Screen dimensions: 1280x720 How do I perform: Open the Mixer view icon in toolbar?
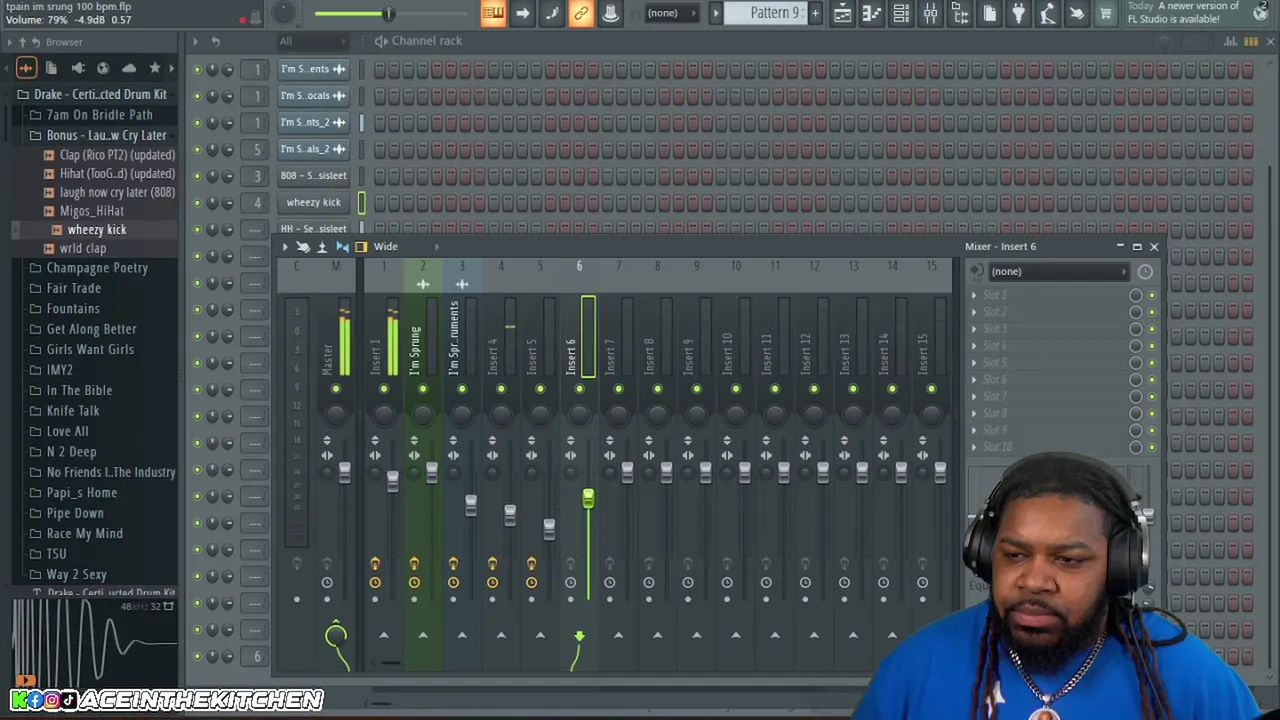point(930,13)
